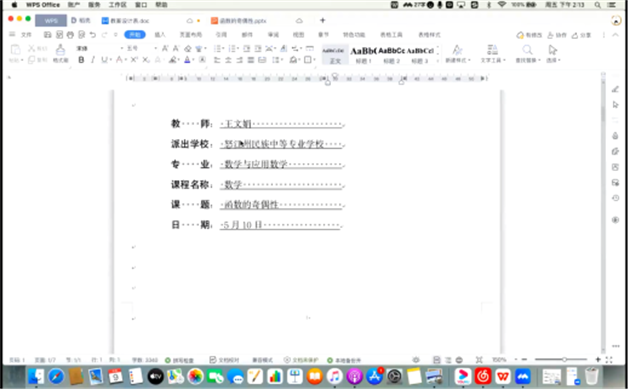Click the Justify alignment icon

coord(251,60)
